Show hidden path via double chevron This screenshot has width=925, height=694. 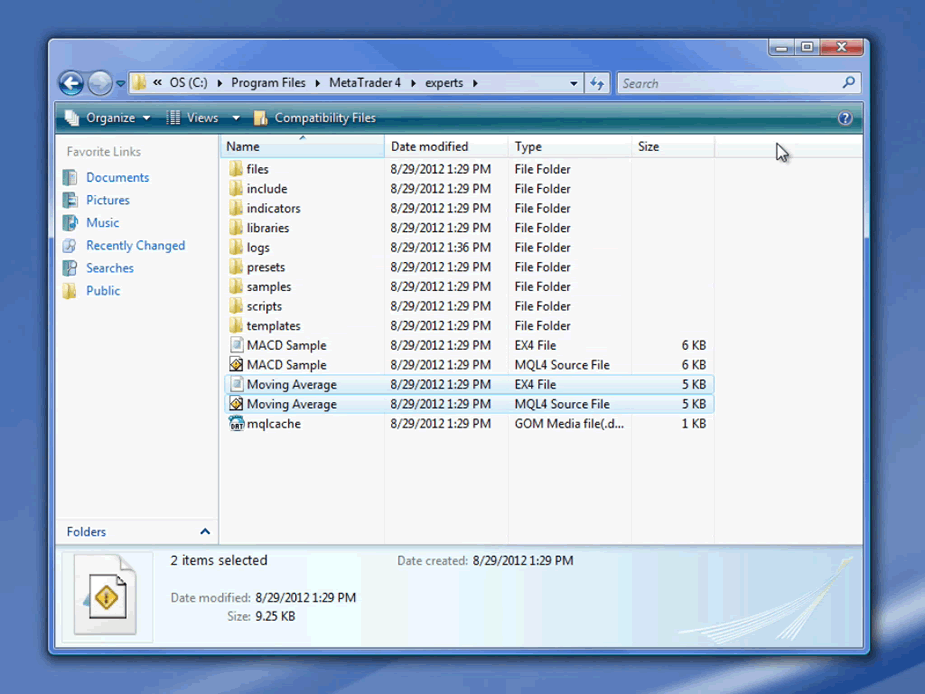pyautogui.click(x=158, y=83)
